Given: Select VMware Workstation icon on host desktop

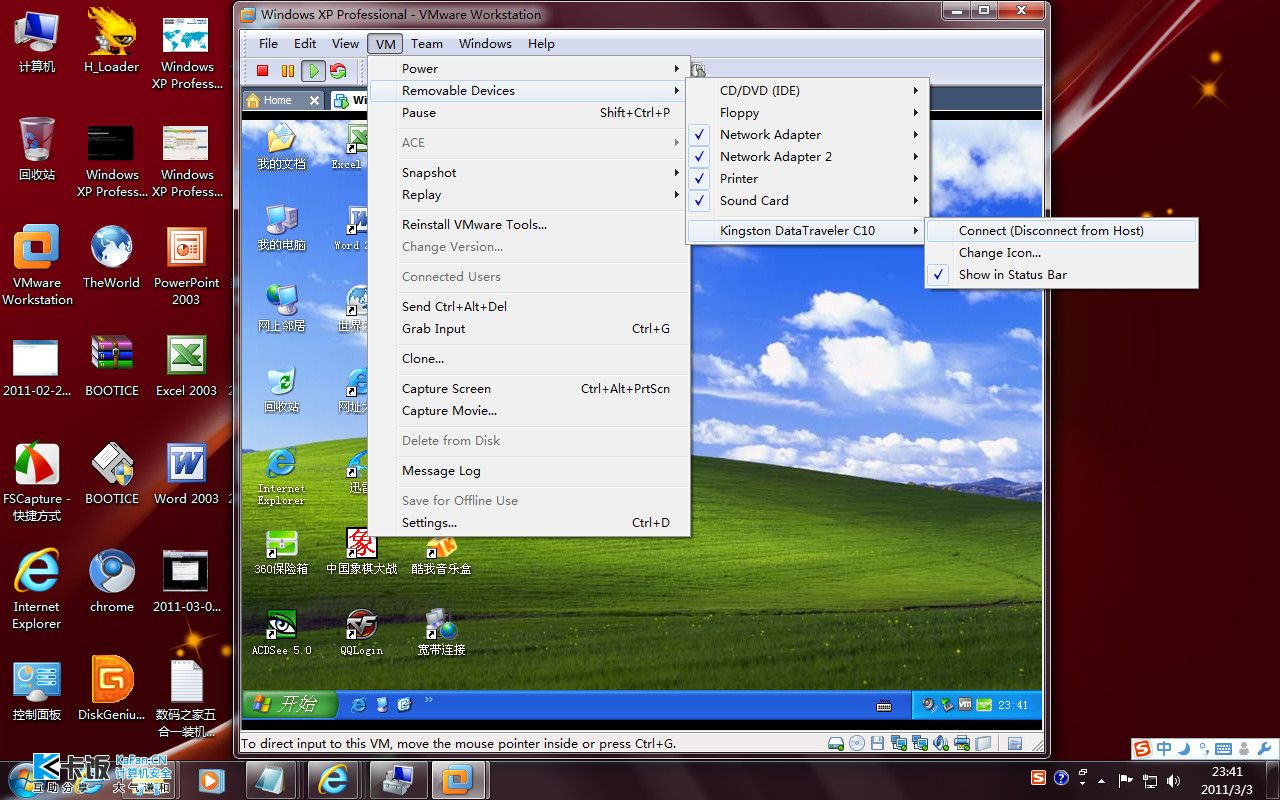Looking at the screenshot, I should [37, 265].
